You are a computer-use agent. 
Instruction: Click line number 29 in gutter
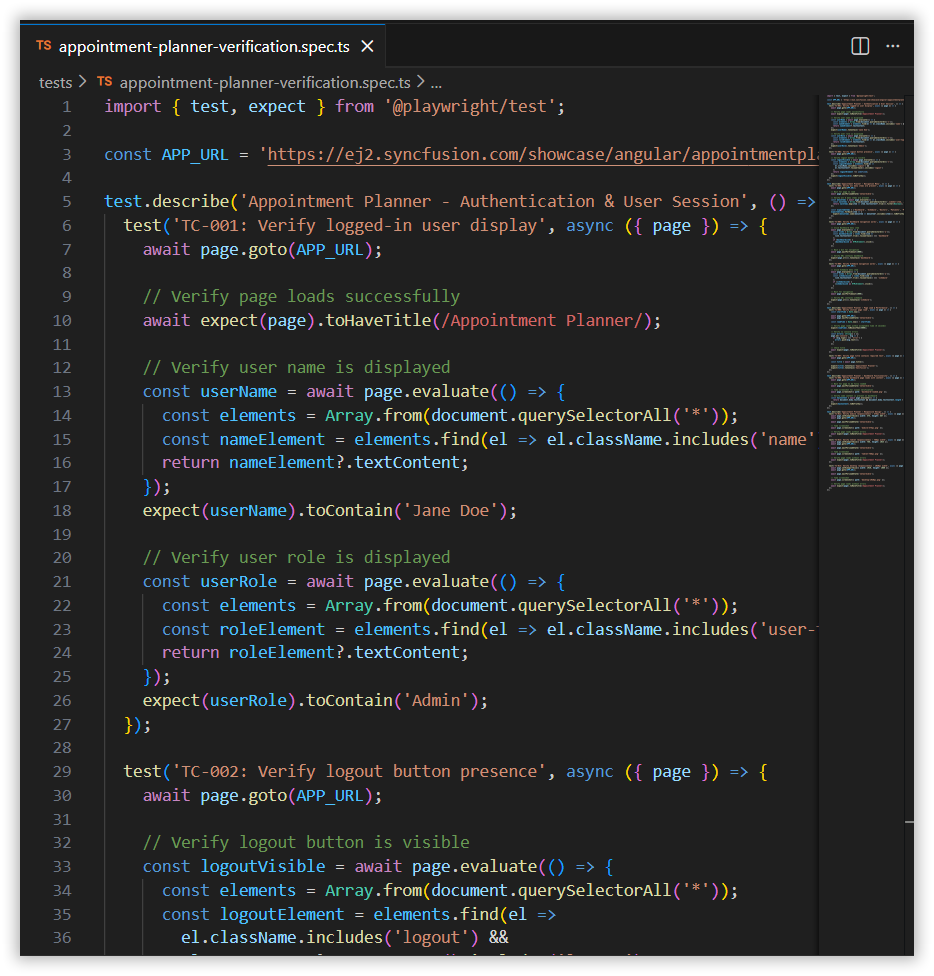pyautogui.click(x=62, y=772)
